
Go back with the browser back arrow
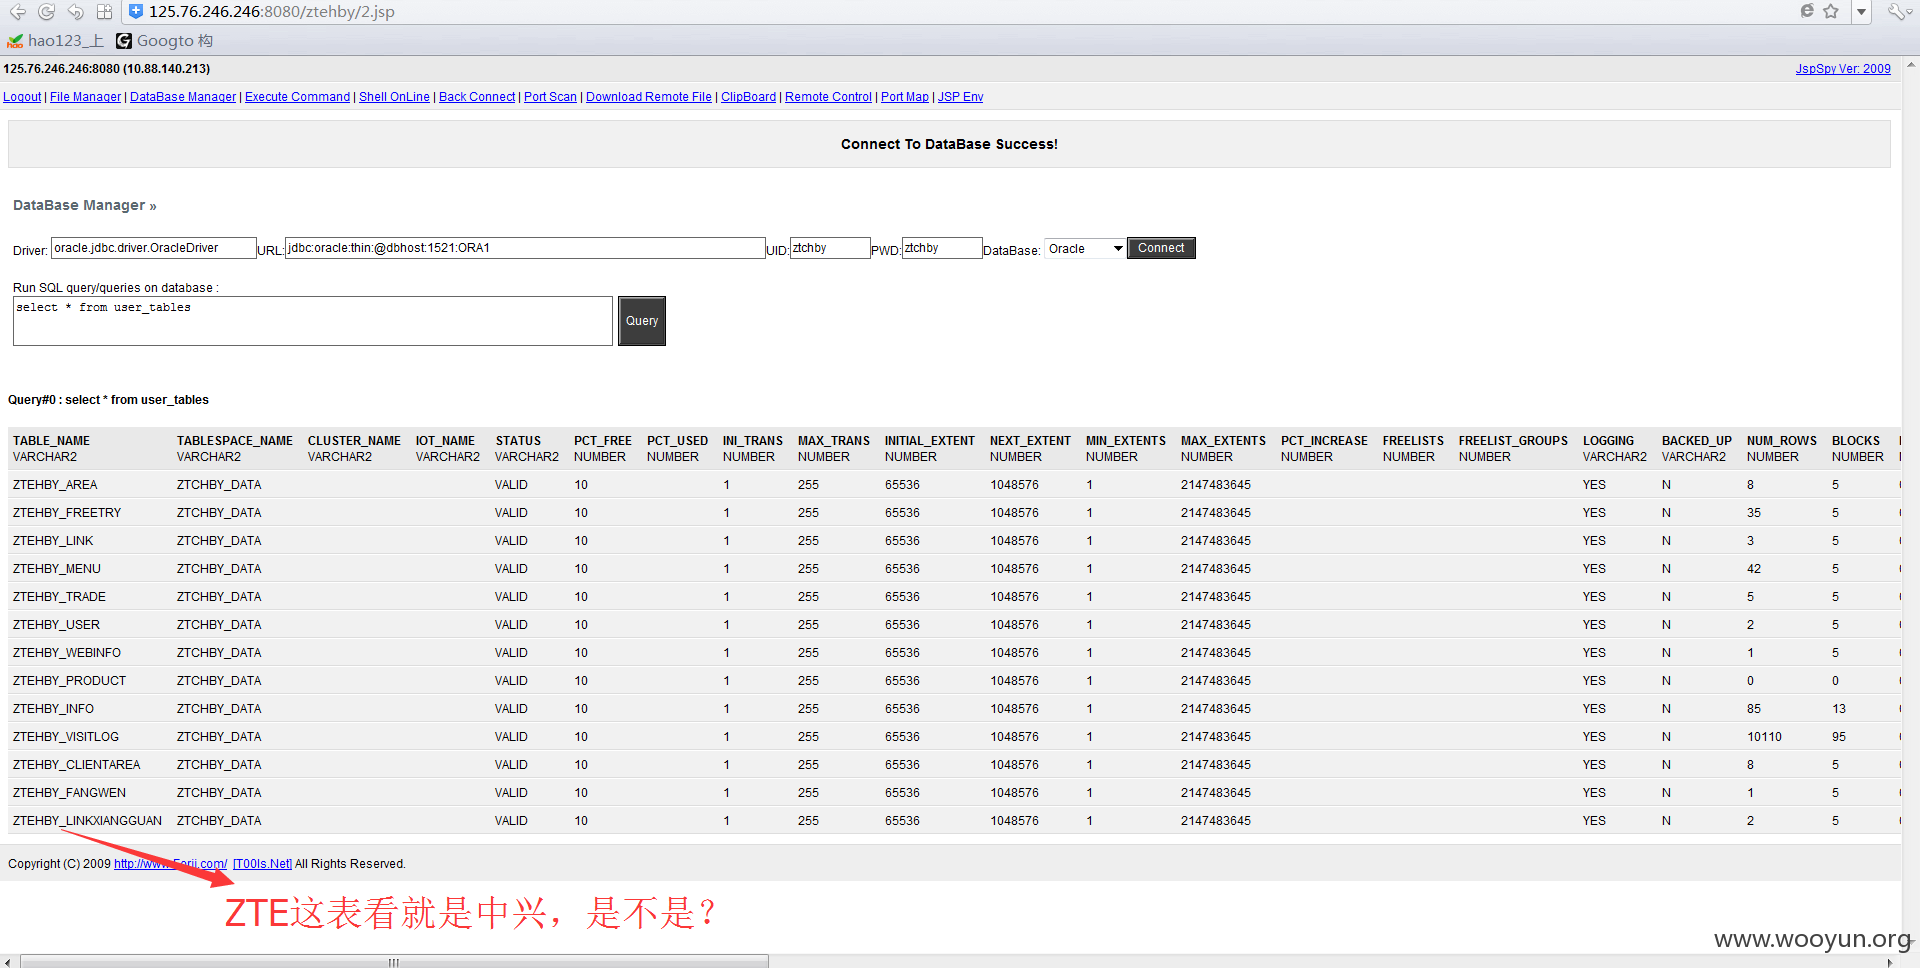[18, 11]
